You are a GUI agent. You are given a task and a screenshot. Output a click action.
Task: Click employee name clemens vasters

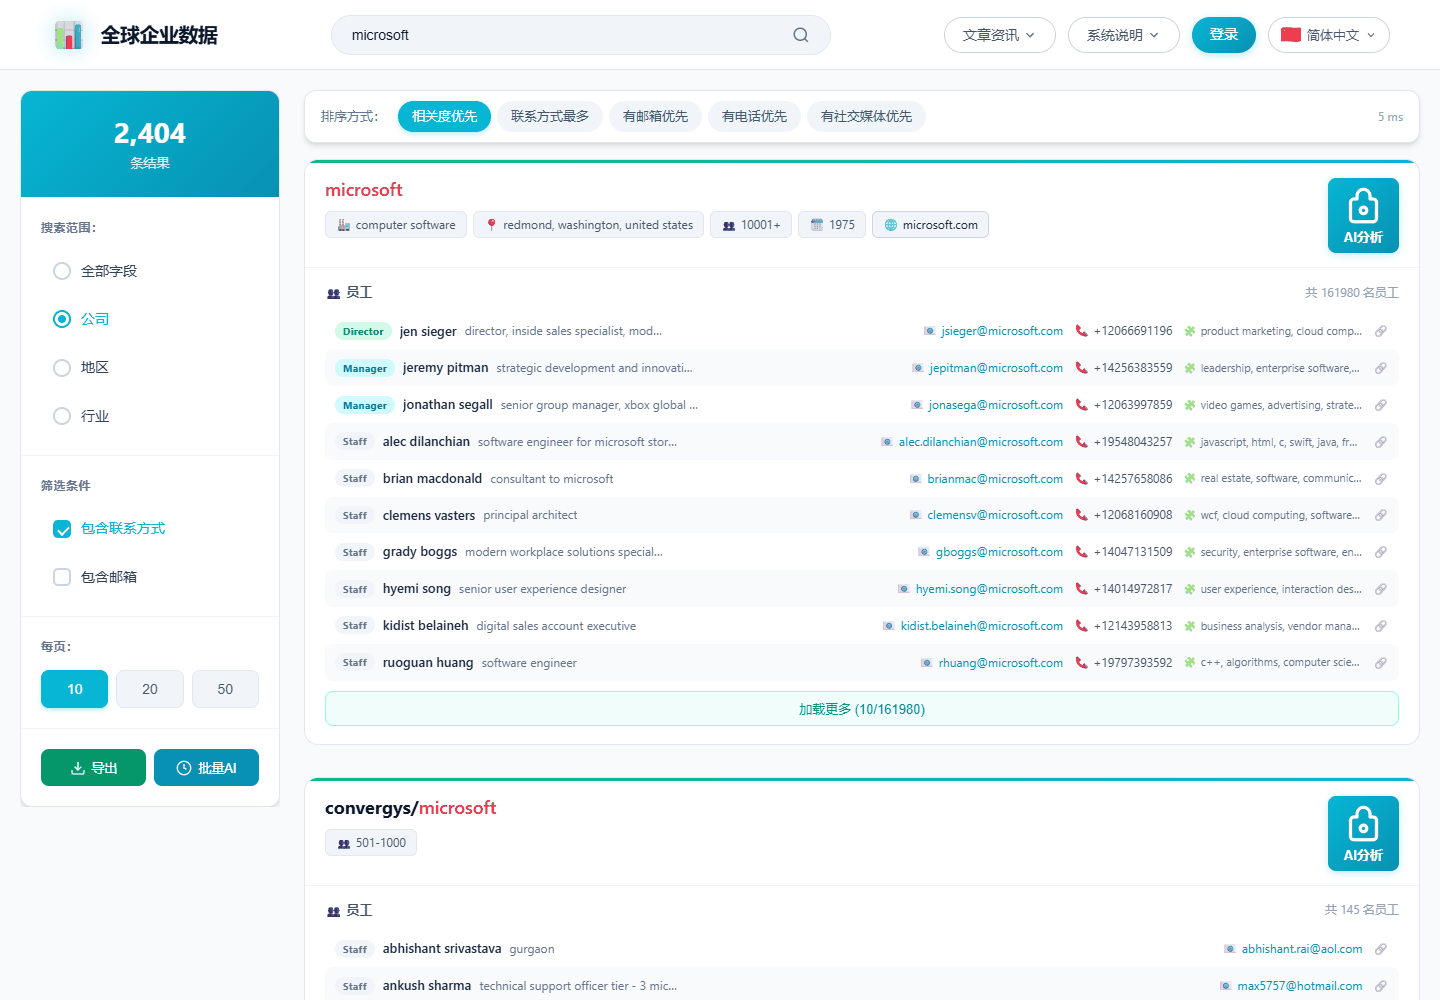tap(429, 516)
